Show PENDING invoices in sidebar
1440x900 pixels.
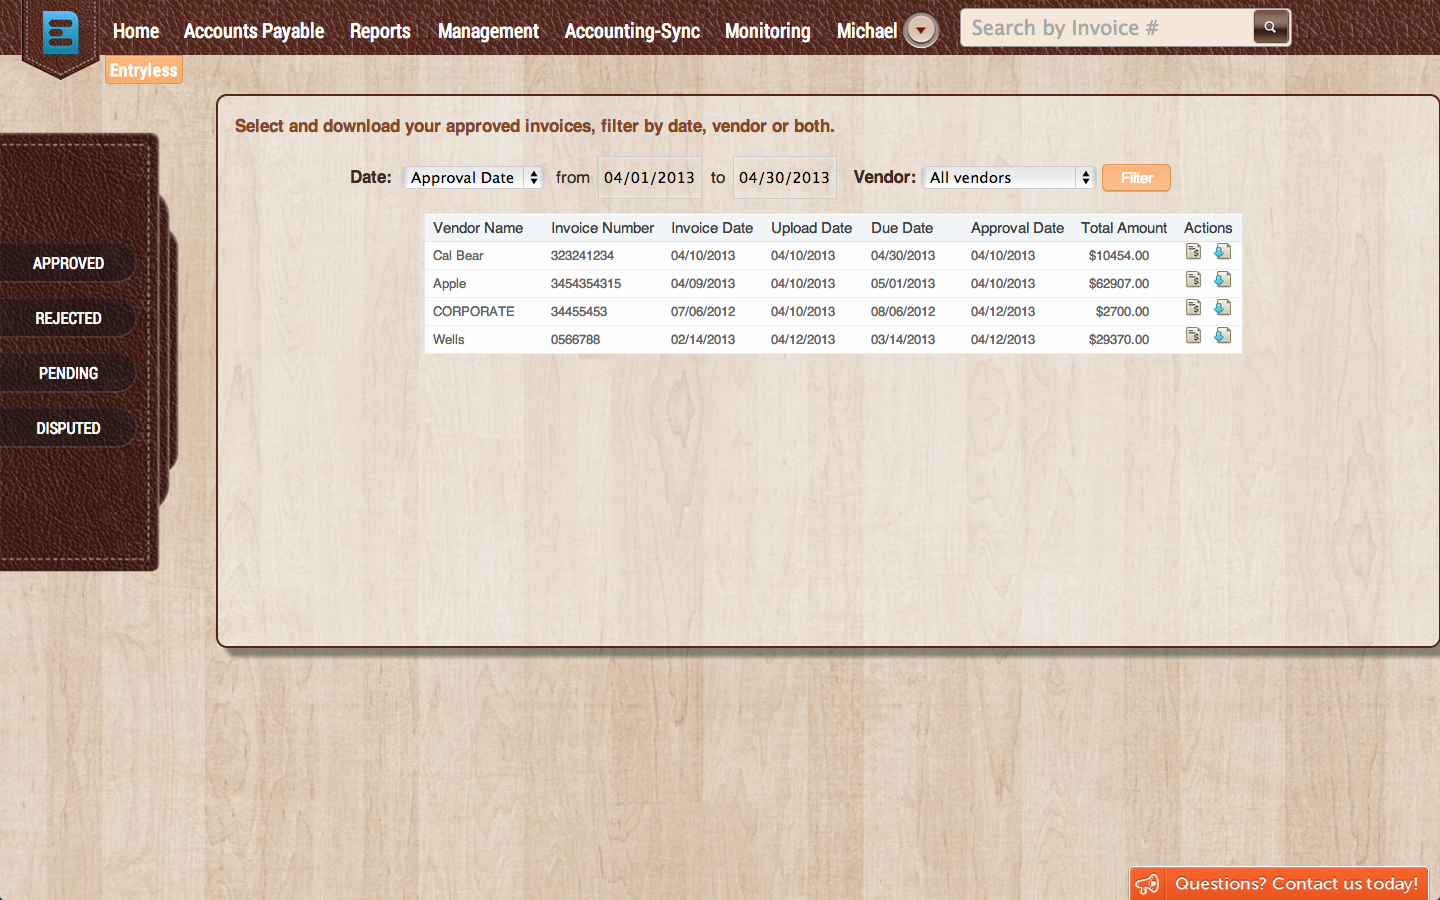tap(68, 373)
